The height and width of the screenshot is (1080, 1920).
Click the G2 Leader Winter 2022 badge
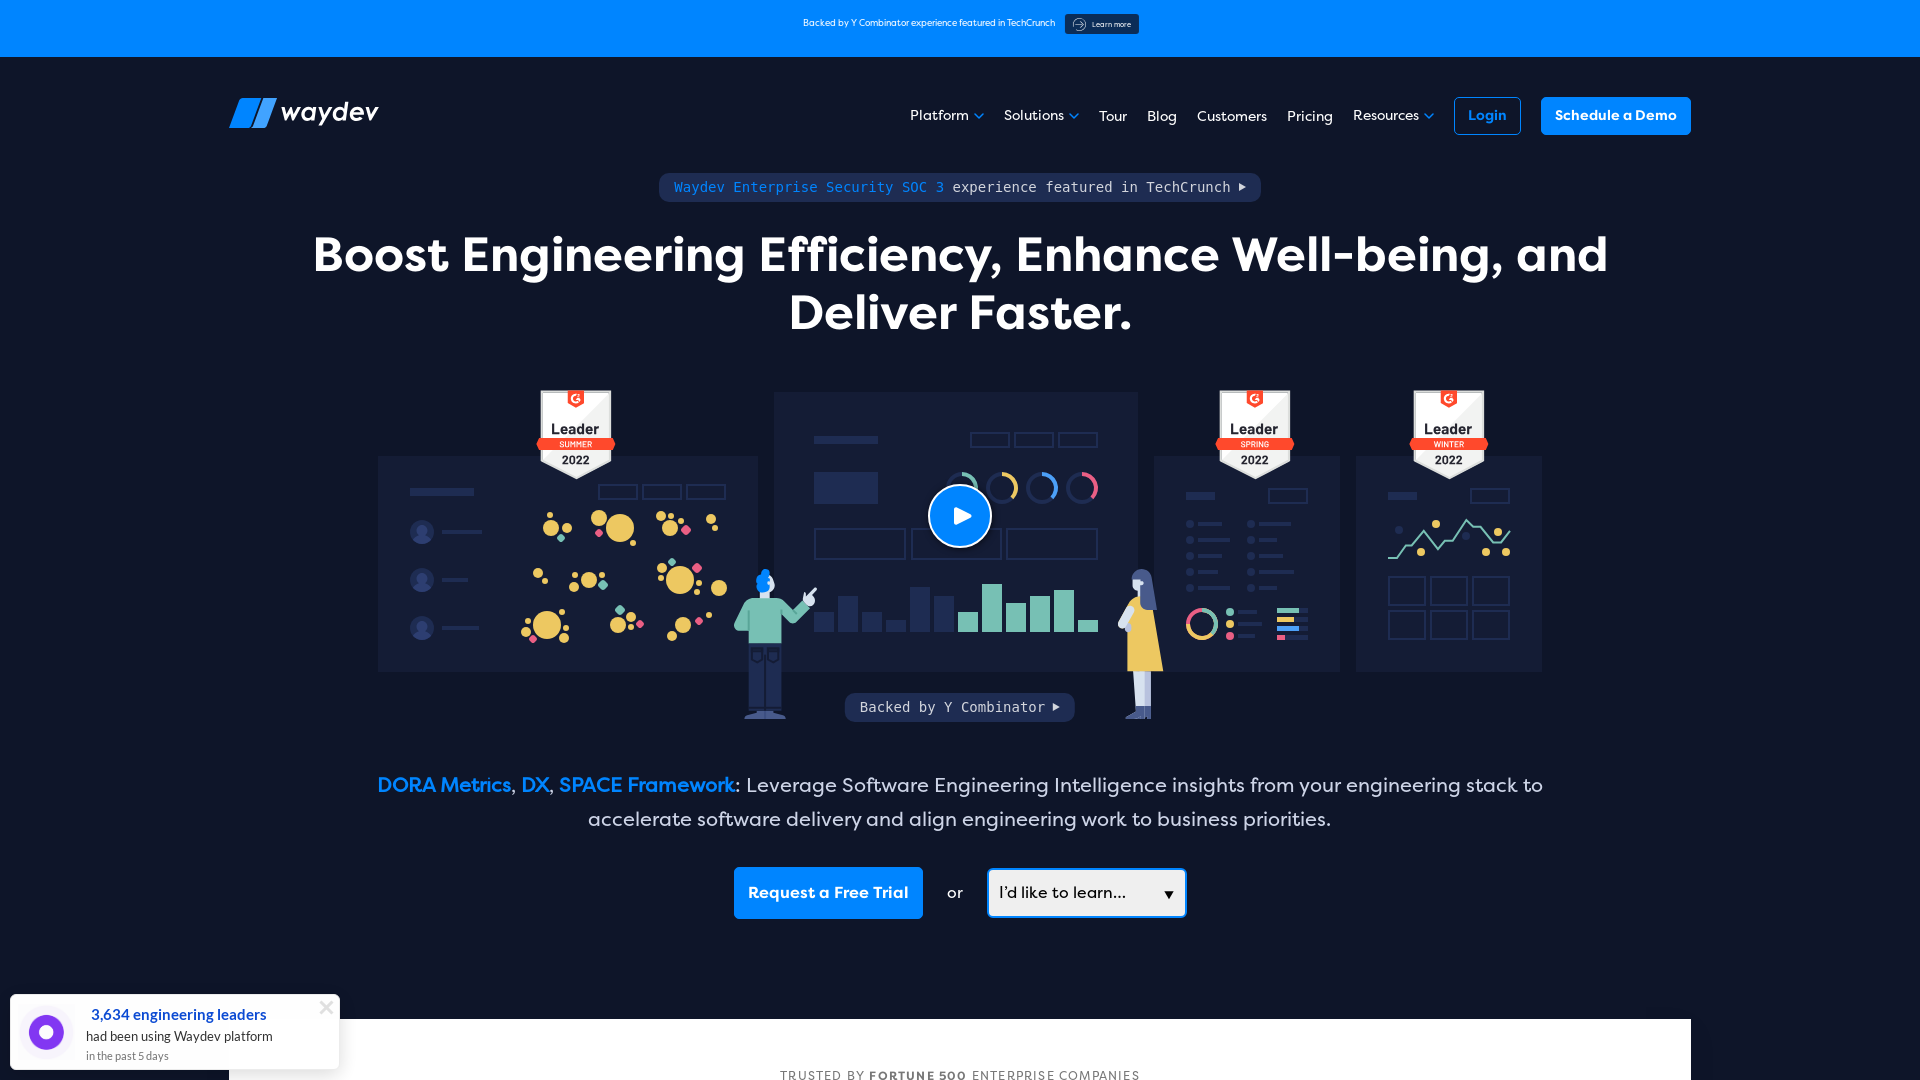point(1448,429)
